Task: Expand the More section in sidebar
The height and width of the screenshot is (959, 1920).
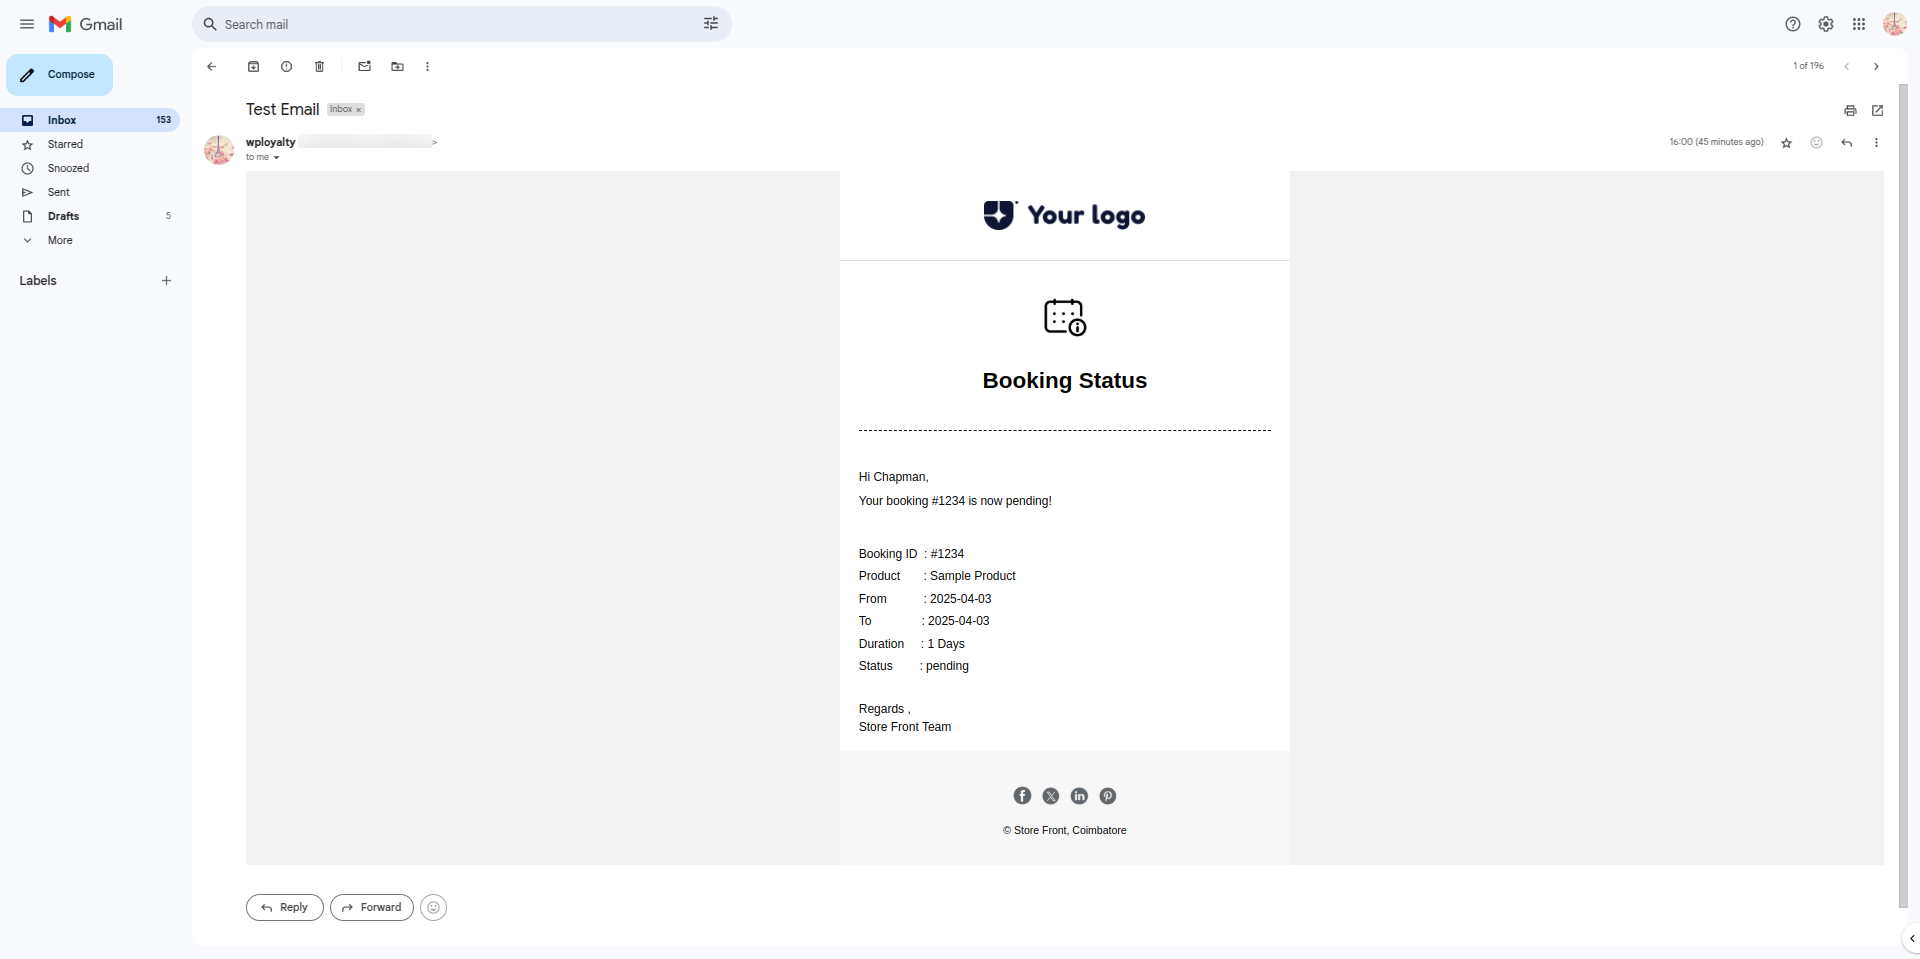Action: click(60, 240)
